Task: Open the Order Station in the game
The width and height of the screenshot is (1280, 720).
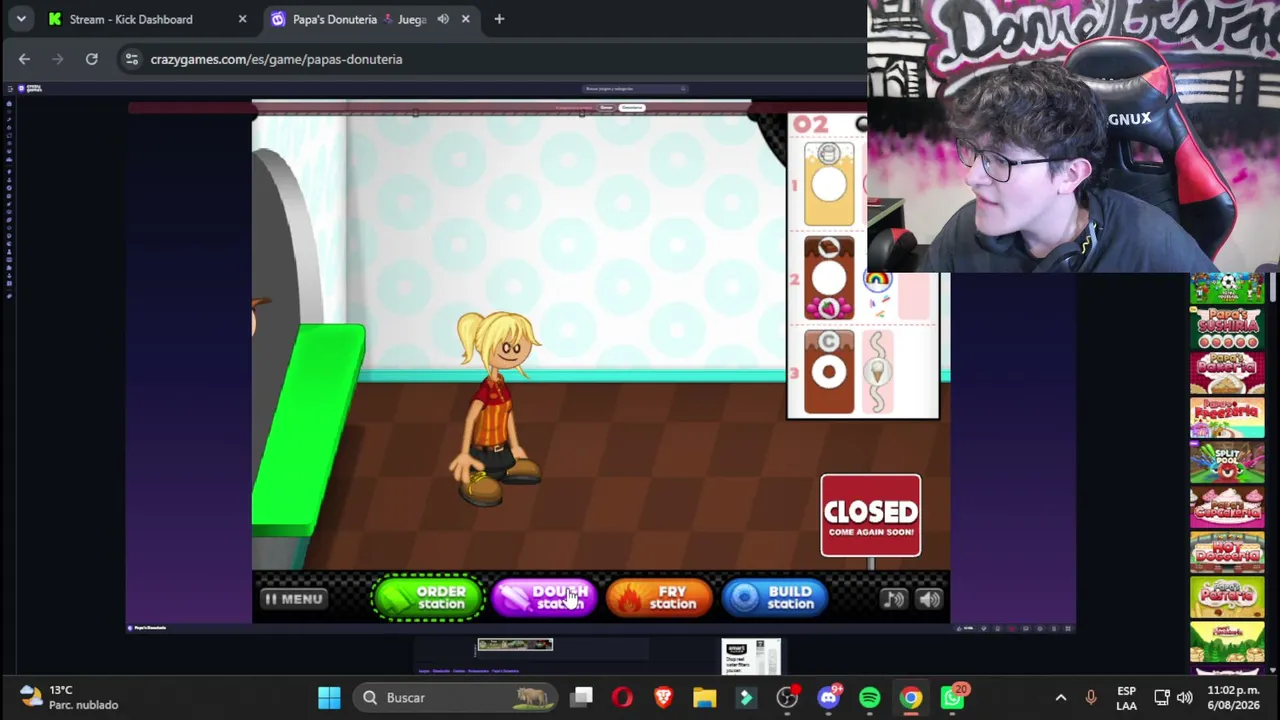Action: pos(428,598)
